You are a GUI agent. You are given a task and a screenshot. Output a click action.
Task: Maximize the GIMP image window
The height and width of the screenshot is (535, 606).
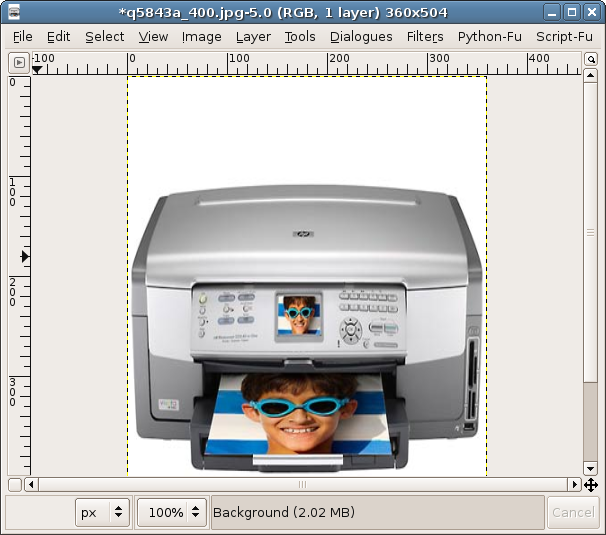click(570, 13)
